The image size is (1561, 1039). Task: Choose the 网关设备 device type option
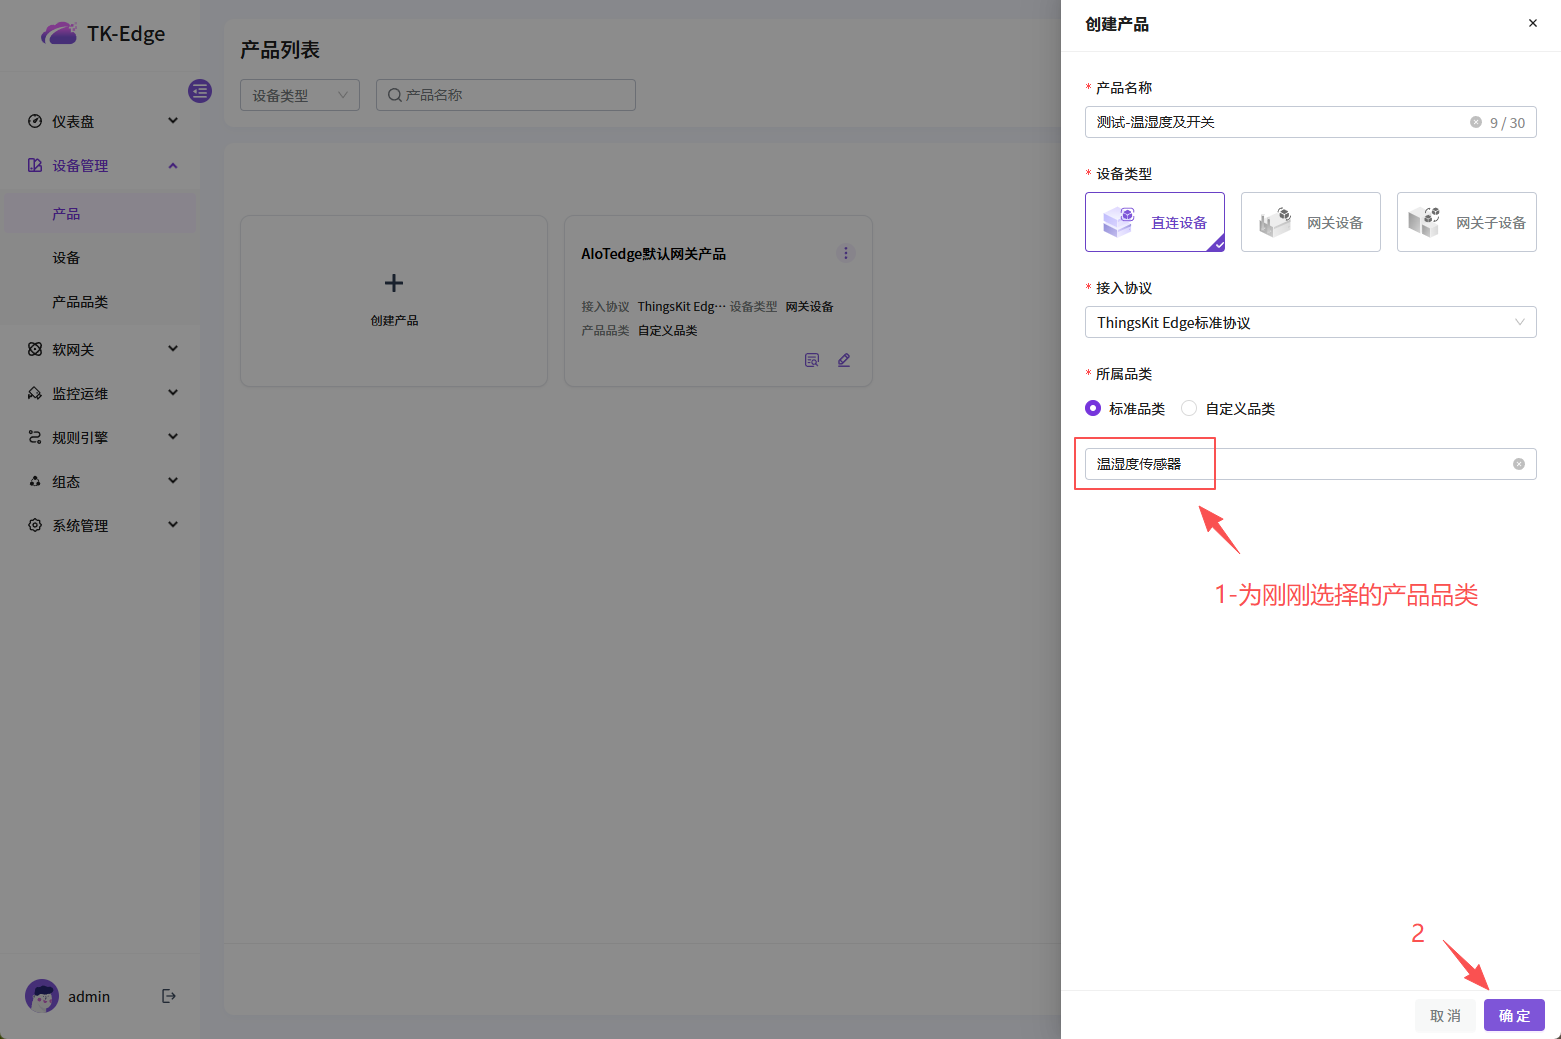[1310, 222]
